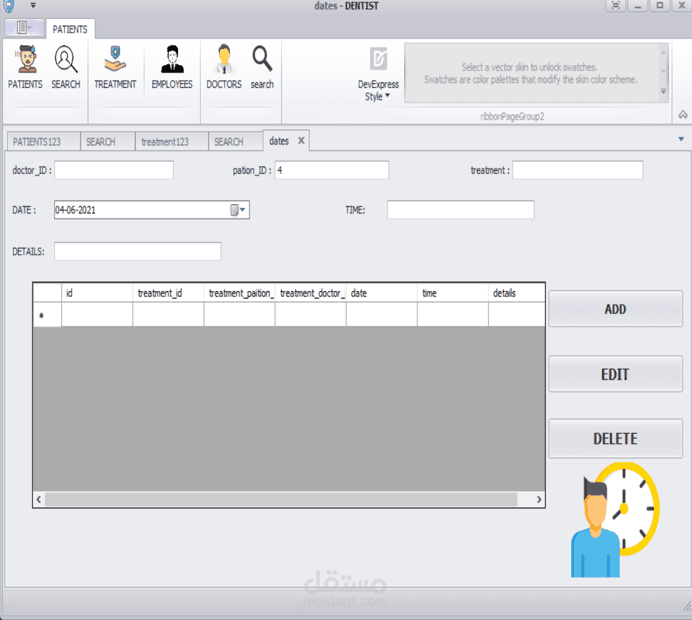Viewport: 692px width, 620px height.
Task: Open the document tab list dropdown arrow
Action: [681, 139]
